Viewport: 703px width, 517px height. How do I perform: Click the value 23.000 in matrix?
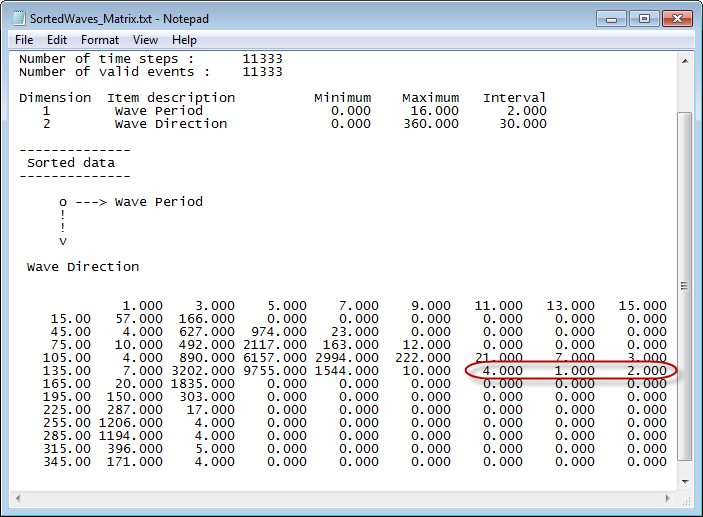[355, 332]
